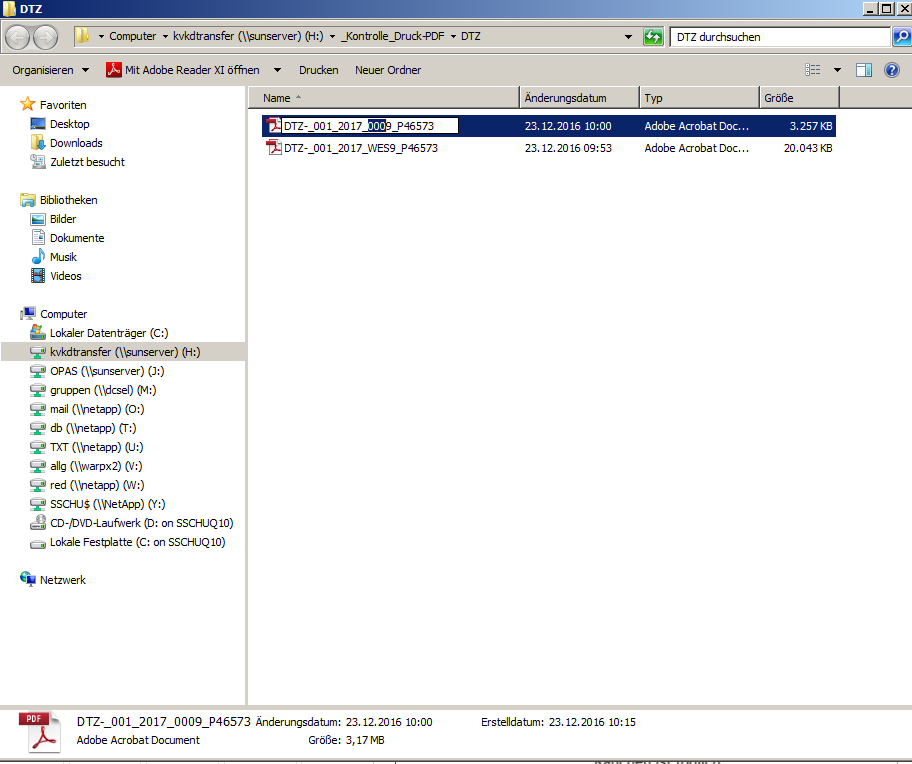Click the Back navigation arrow button
Viewport: 912px width, 764px height.
click(x=18, y=37)
